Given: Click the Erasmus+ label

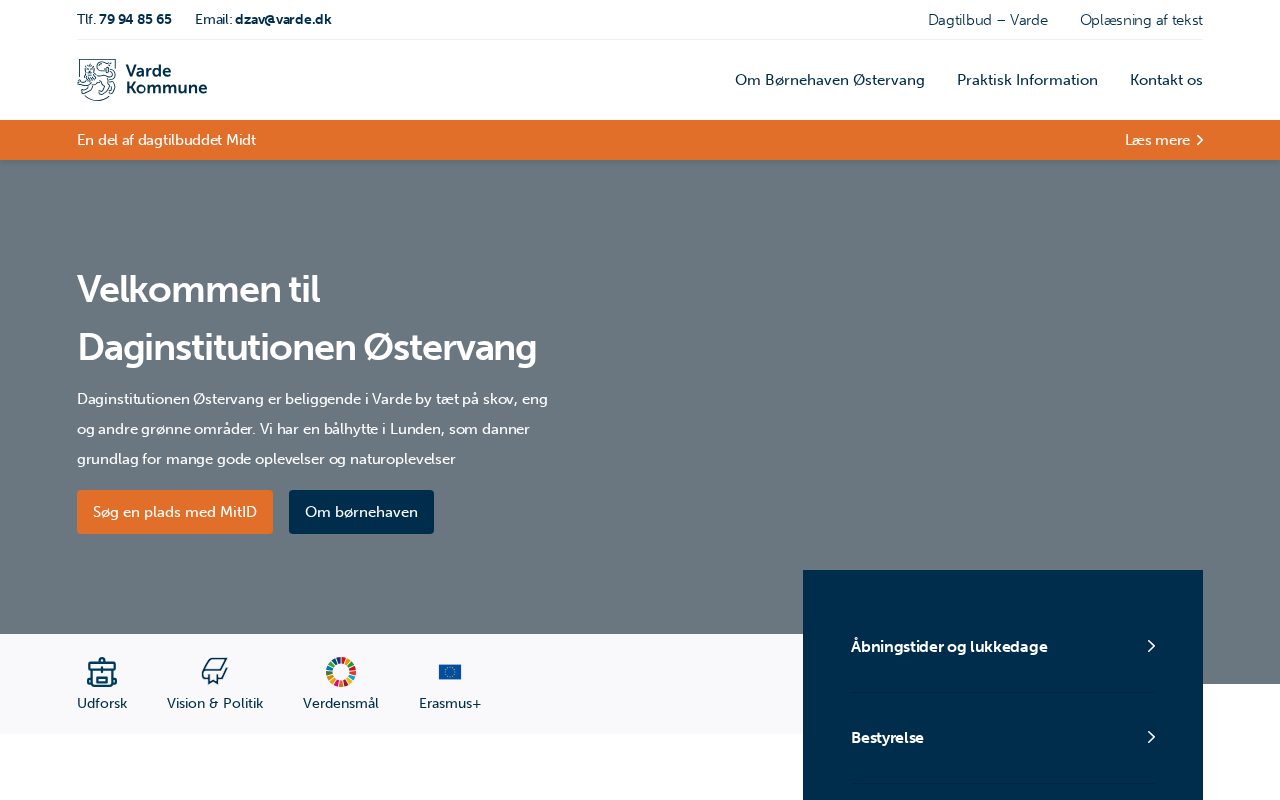Looking at the screenshot, I should [x=450, y=703].
